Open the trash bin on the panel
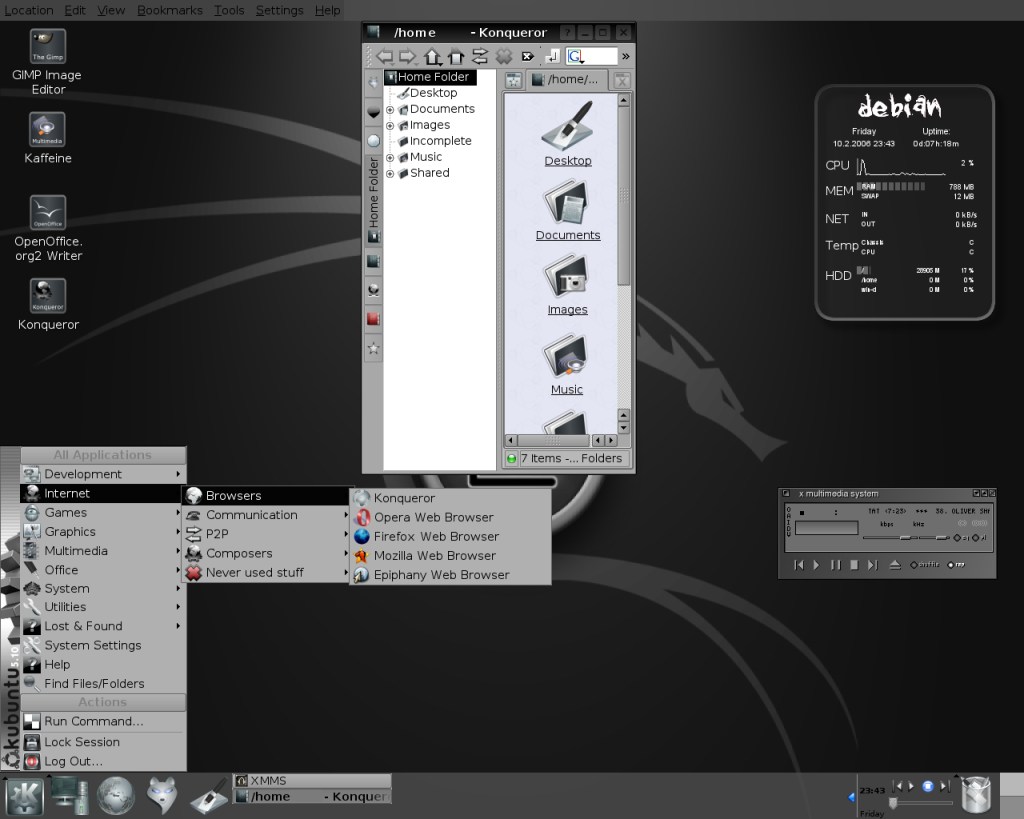The height and width of the screenshot is (819, 1024). coord(977,795)
